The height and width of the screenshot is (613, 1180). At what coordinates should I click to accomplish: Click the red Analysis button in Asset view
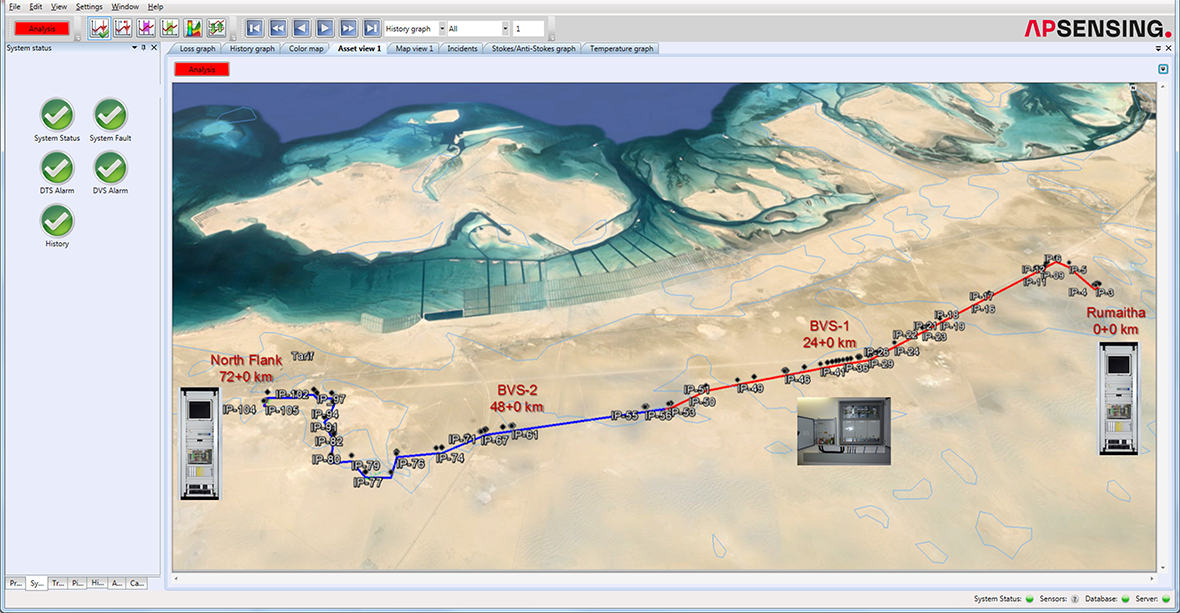coord(202,69)
